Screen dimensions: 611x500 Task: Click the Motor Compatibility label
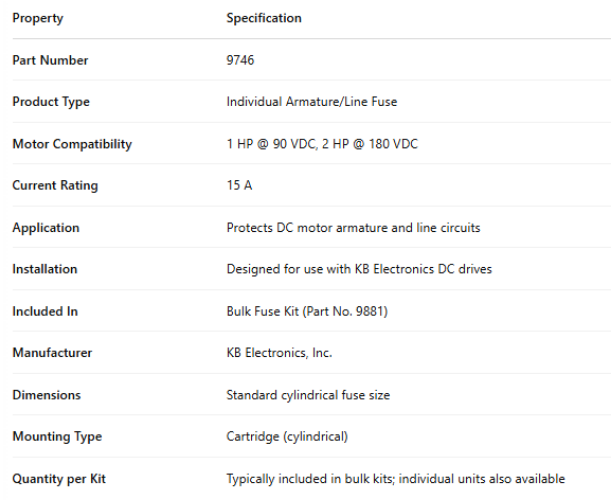click(72, 144)
